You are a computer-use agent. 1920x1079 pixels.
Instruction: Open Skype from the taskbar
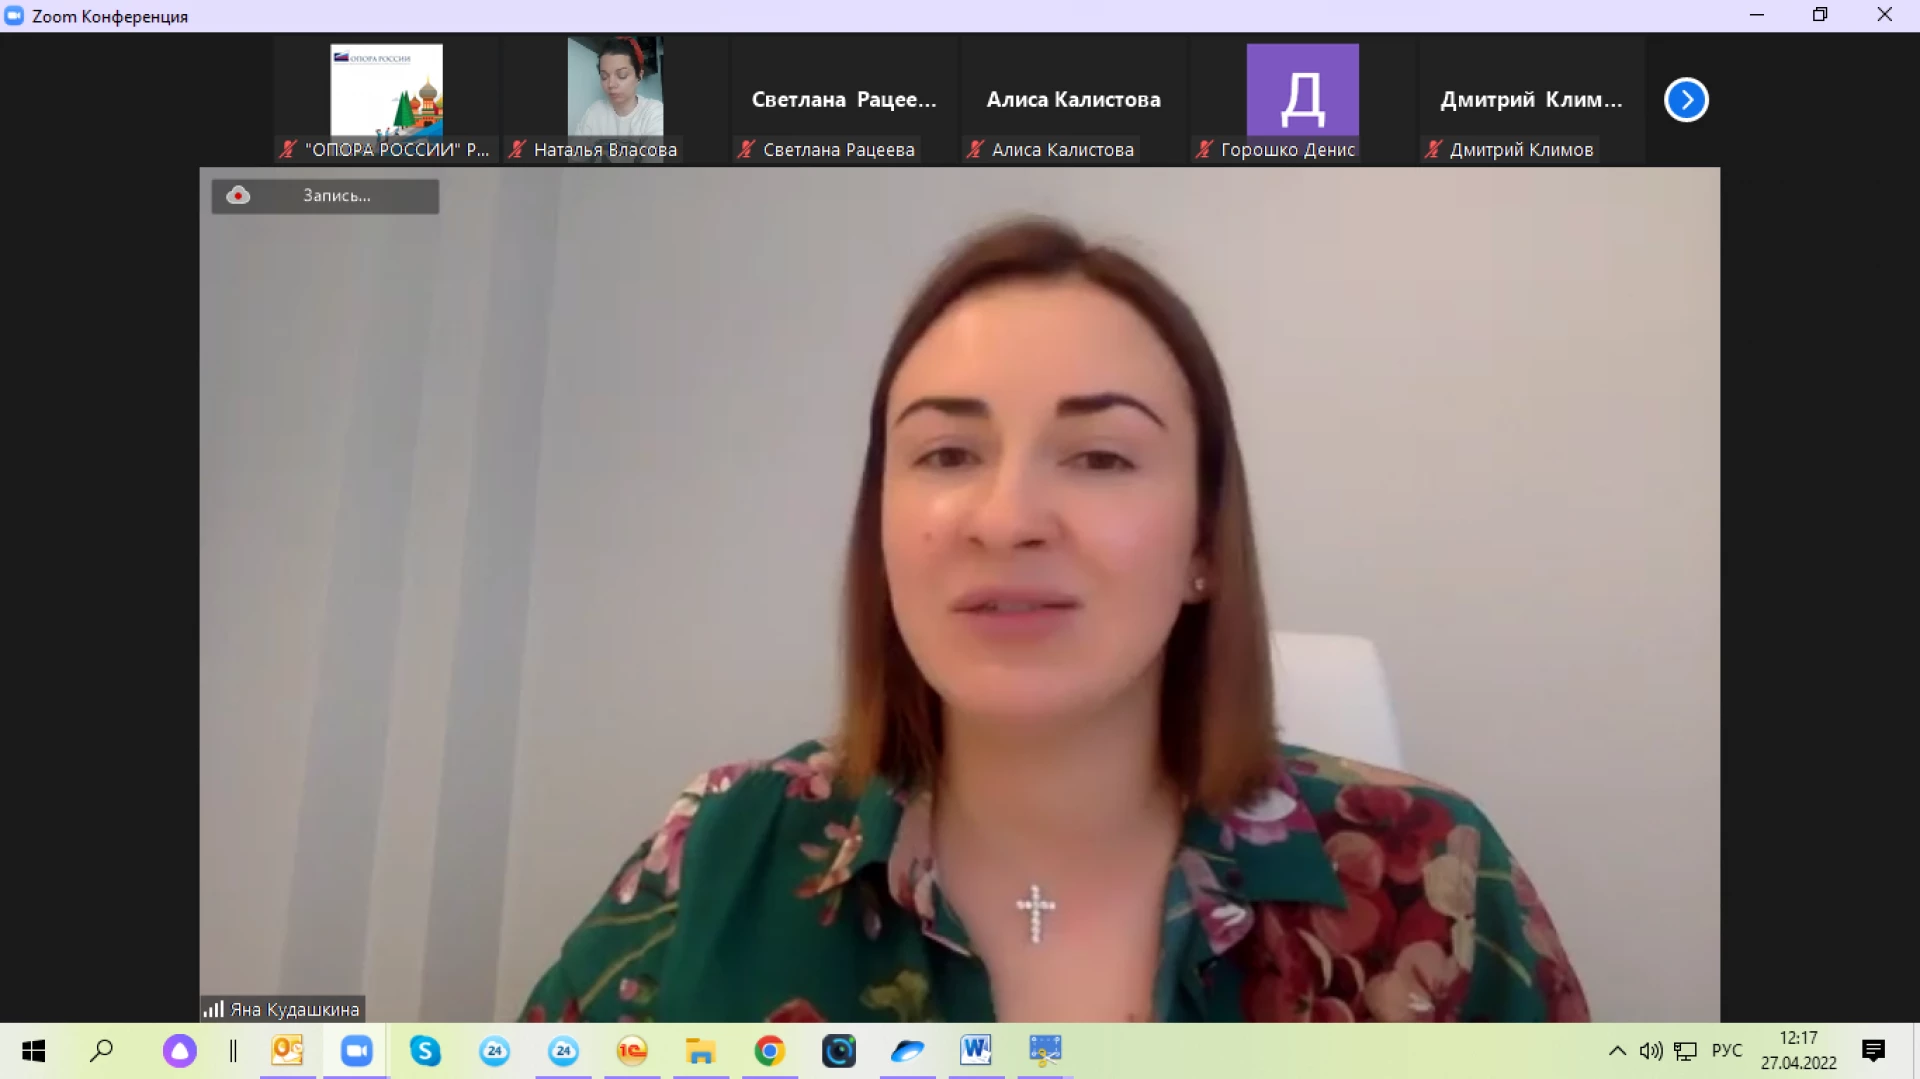click(425, 1051)
